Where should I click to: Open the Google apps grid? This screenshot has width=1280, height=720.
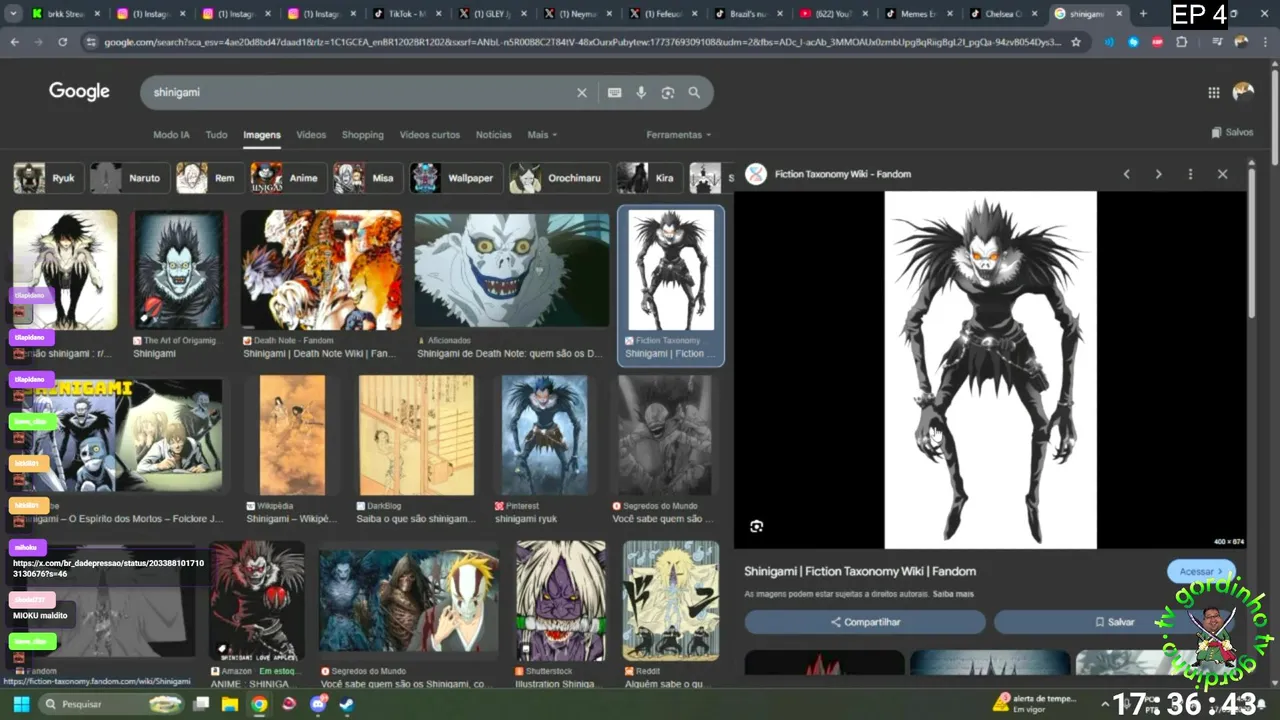pyautogui.click(x=1213, y=92)
